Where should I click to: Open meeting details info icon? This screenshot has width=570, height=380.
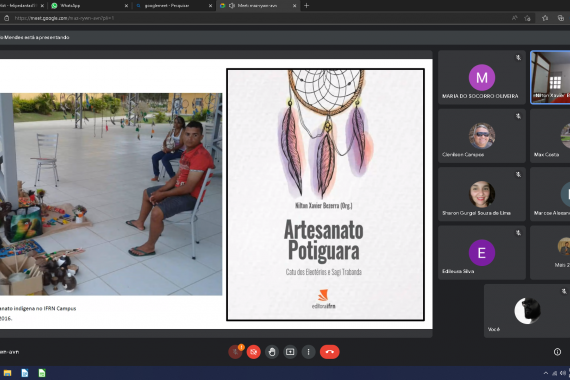(557, 352)
